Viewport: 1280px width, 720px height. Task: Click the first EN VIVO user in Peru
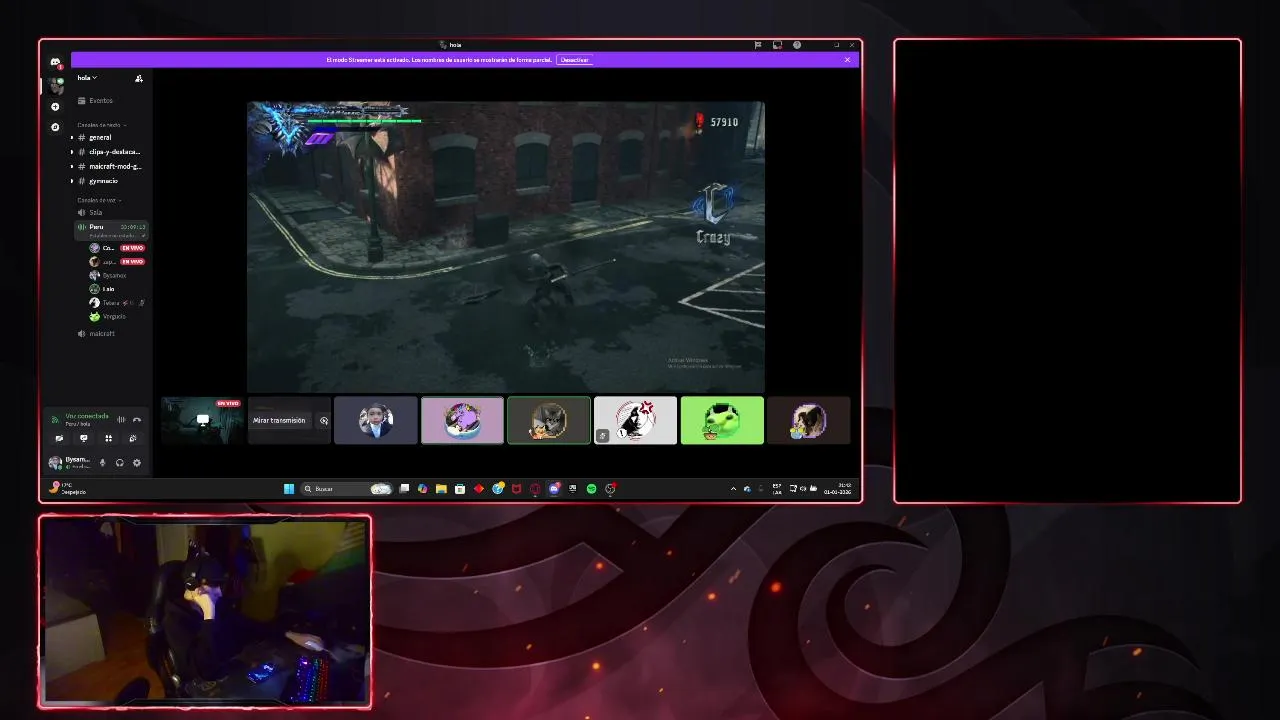(x=117, y=248)
